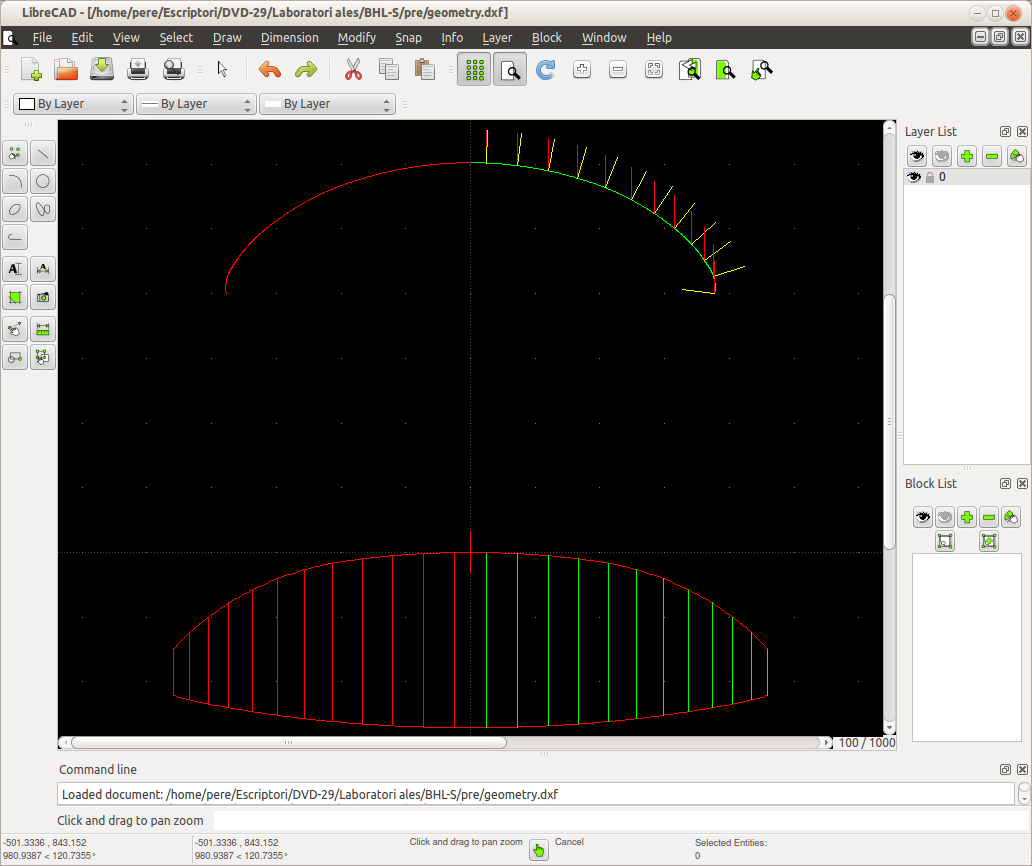Image resolution: width=1032 pixels, height=866 pixels.
Task: Create a new drawing with New icon
Action: coord(31,69)
